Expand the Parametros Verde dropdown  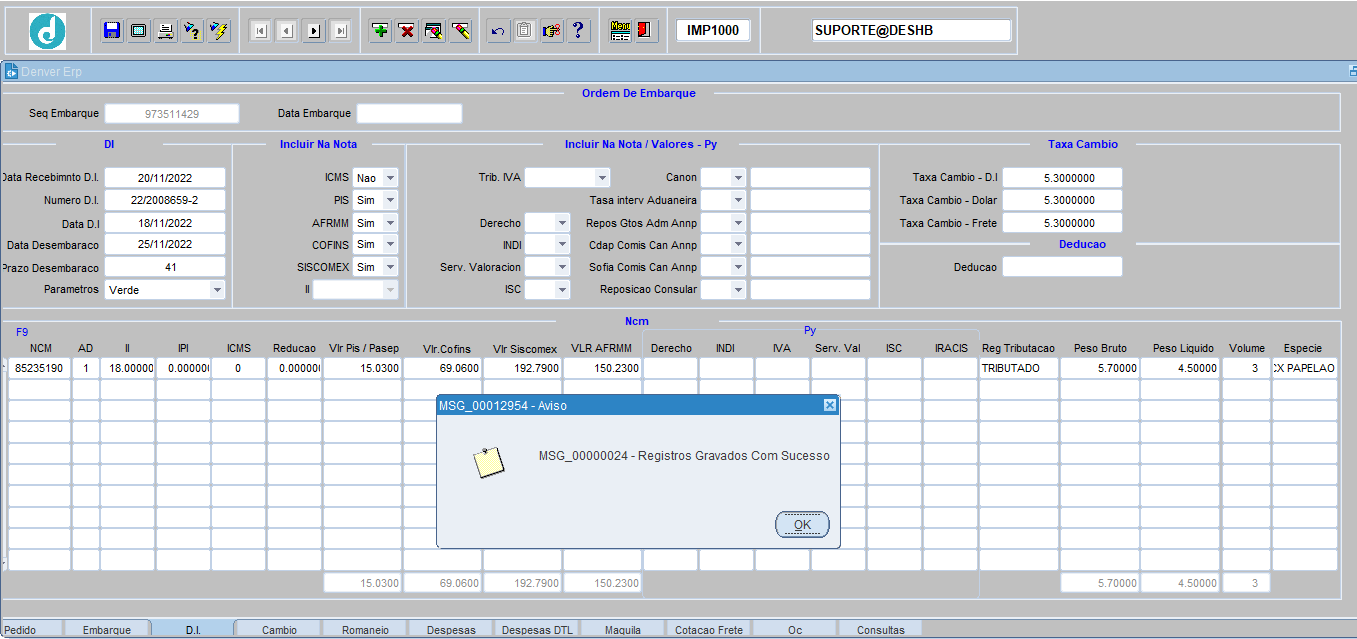pyautogui.click(x=217, y=290)
